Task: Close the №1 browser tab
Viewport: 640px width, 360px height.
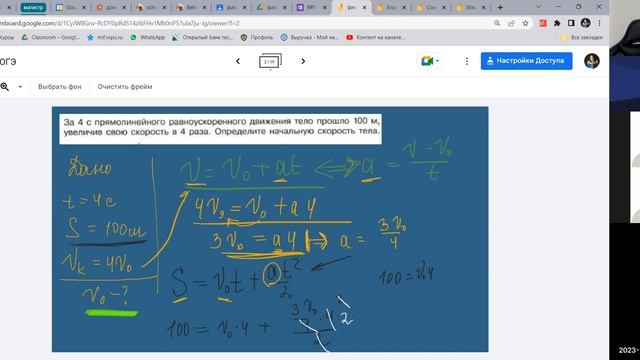Action: click(324, 7)
